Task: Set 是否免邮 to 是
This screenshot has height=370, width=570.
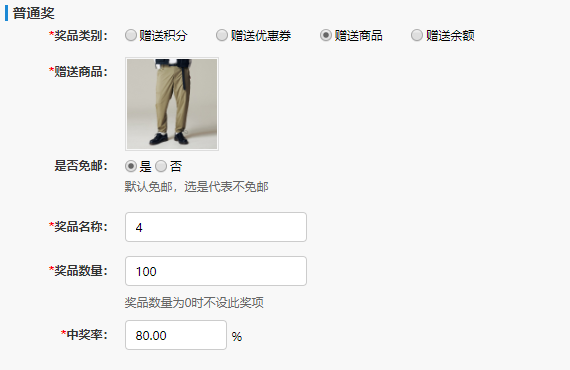Action: [x=131, y=166]
